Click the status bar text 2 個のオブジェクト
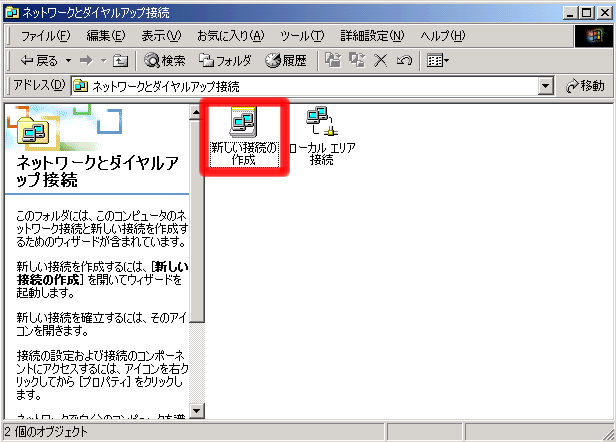The width and height of the screenshot is (616, 442). coord(46,432)
